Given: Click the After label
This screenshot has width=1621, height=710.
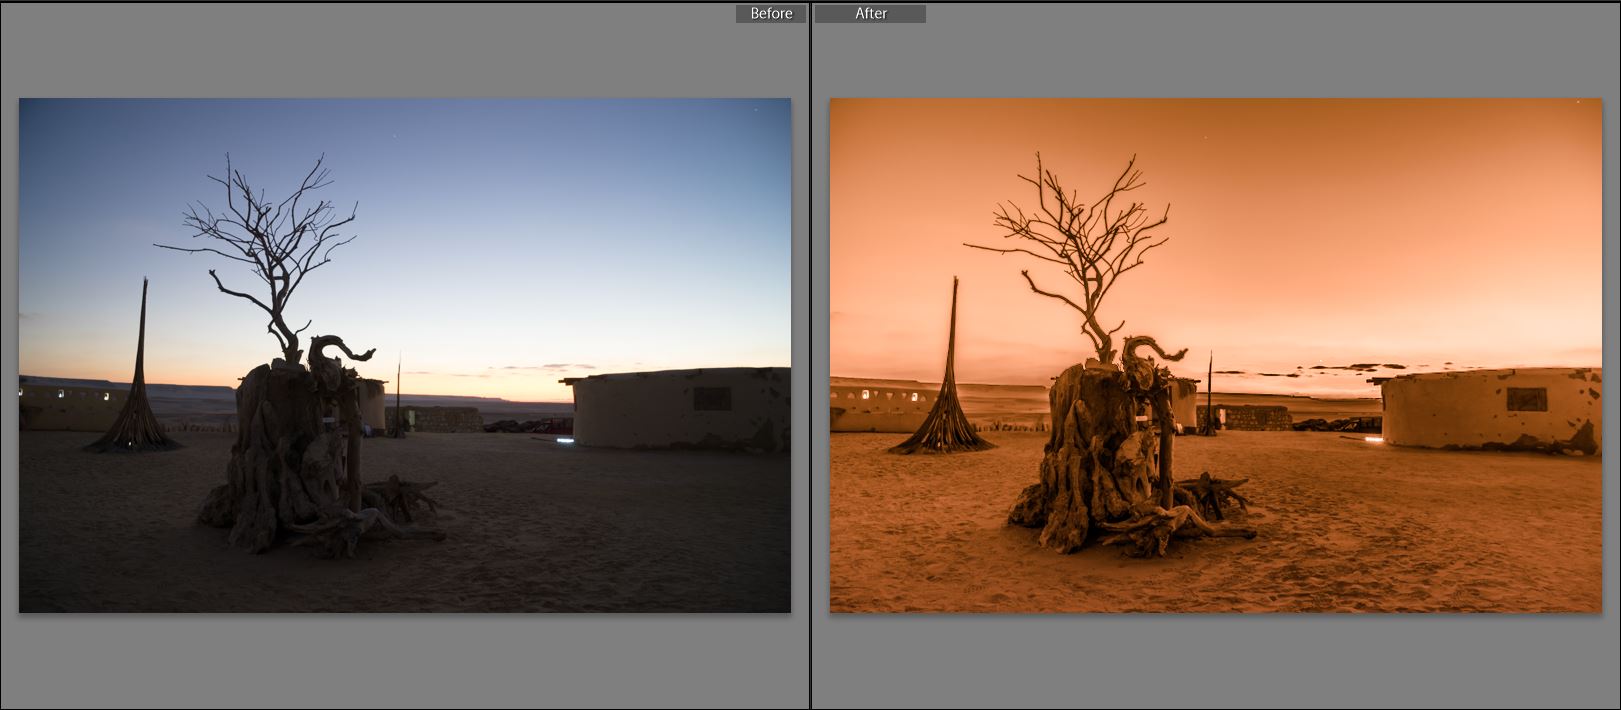Looking at the screenshot, I should (x=870, y=14).
